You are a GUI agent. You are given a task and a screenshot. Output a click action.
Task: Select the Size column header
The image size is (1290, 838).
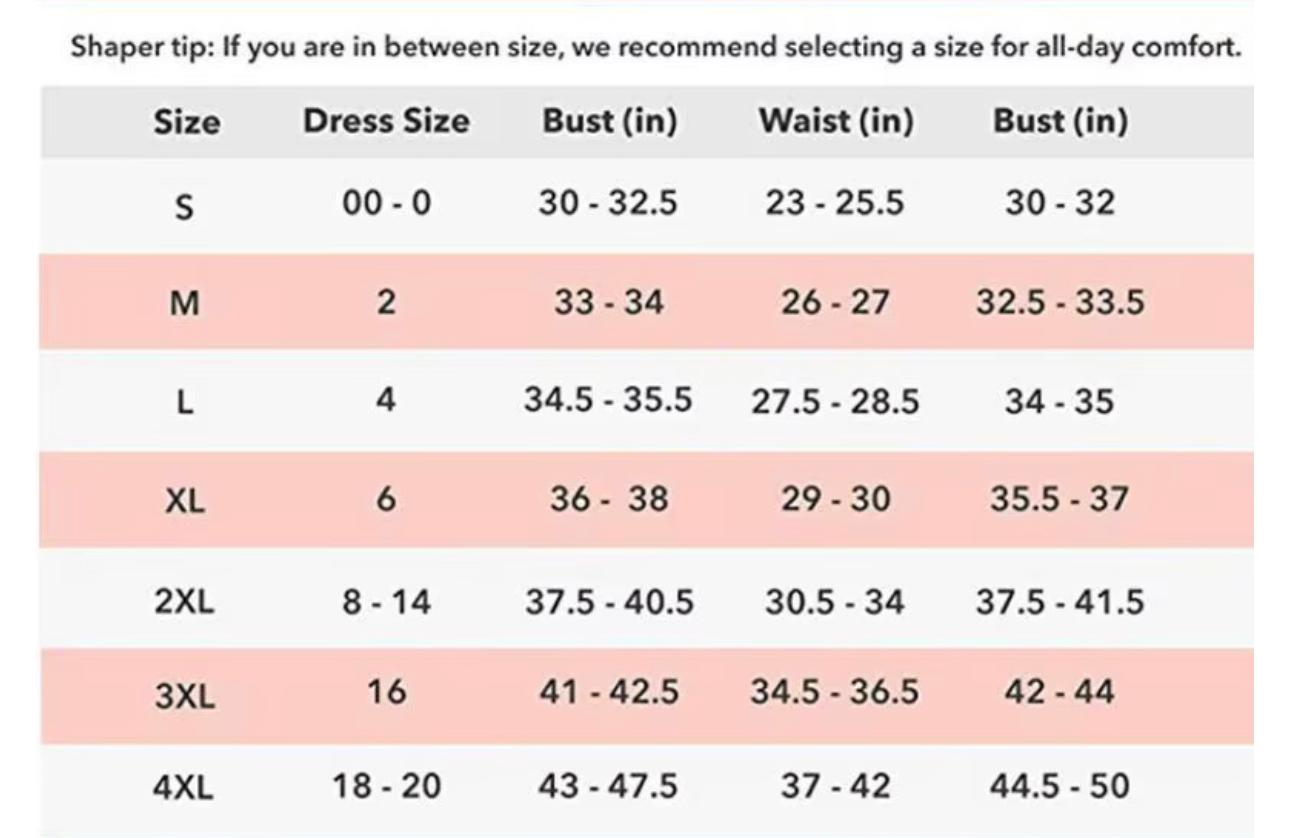(x=186, y=122)
